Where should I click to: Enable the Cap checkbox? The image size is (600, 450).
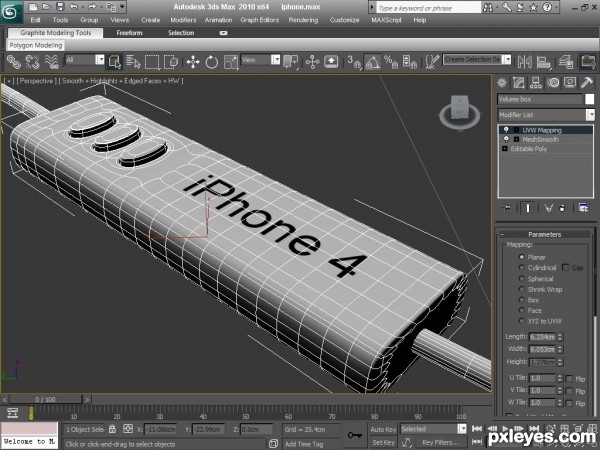tap(566, 267)
